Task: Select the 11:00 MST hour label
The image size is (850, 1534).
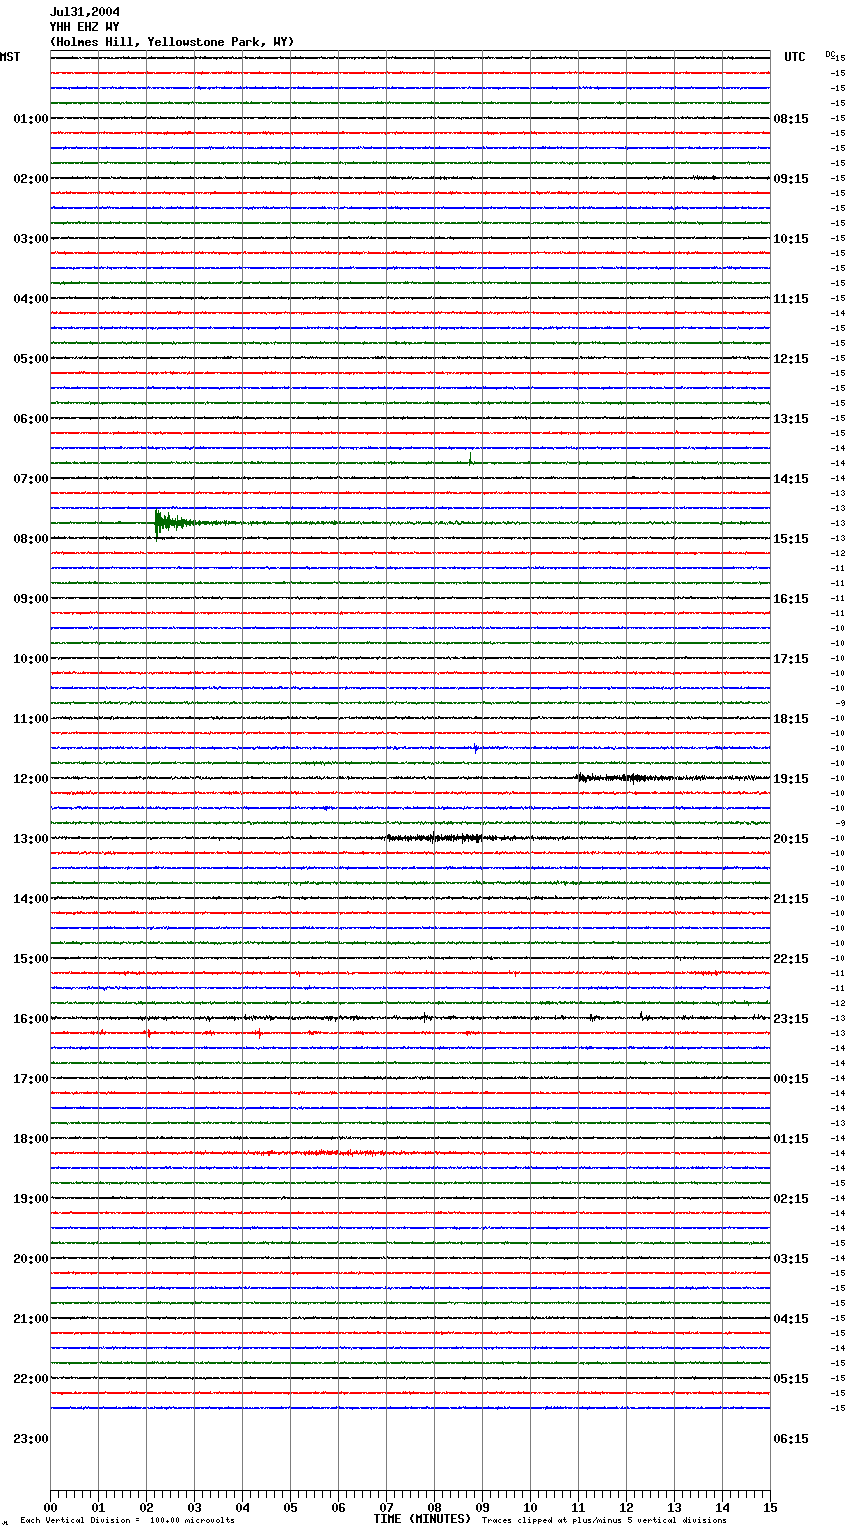Action: [31, 719]
